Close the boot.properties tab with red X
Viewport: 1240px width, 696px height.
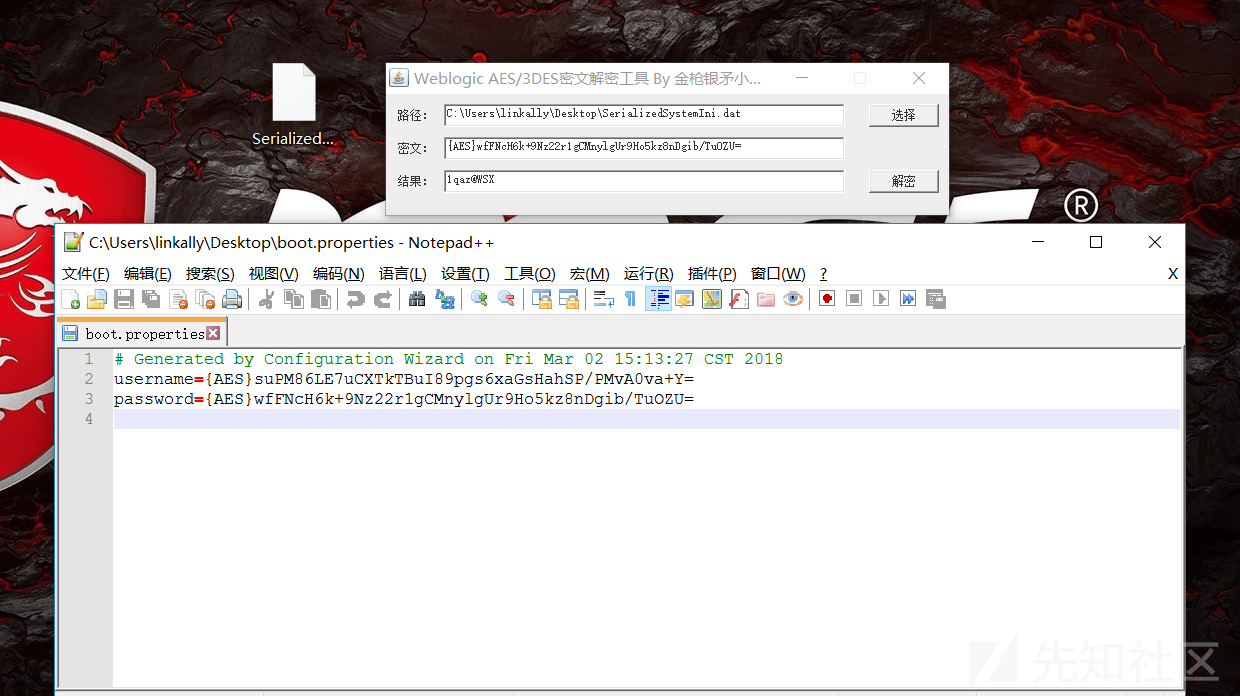click(213, 333)
